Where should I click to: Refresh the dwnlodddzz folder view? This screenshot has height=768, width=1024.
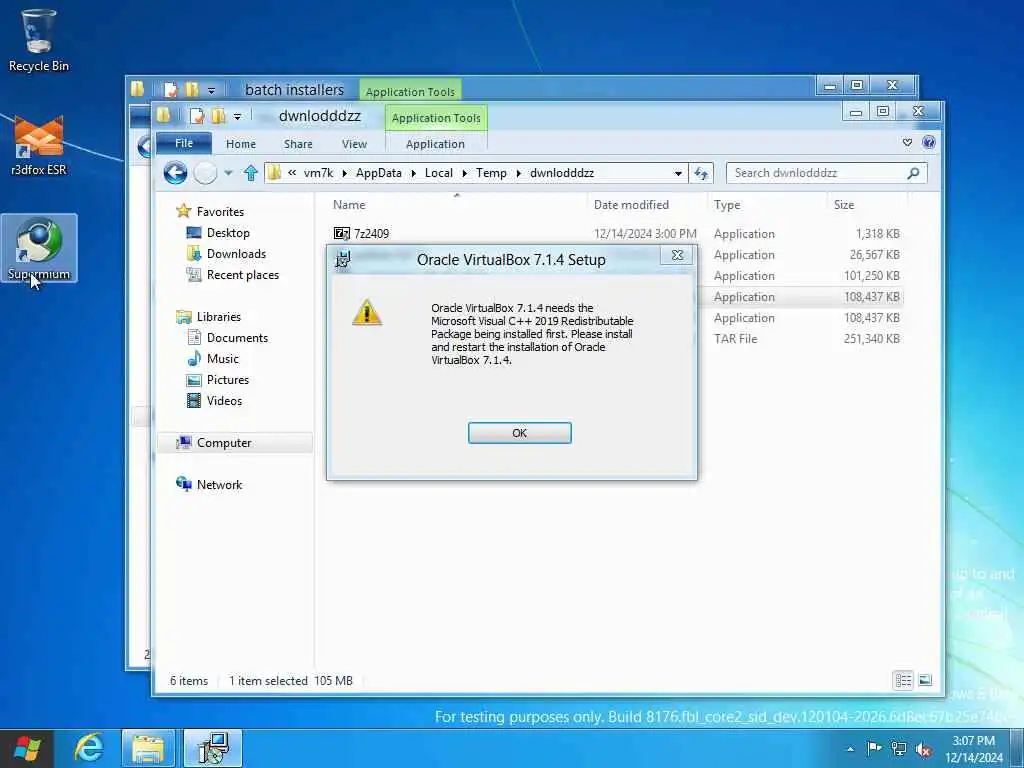[701, 173]
